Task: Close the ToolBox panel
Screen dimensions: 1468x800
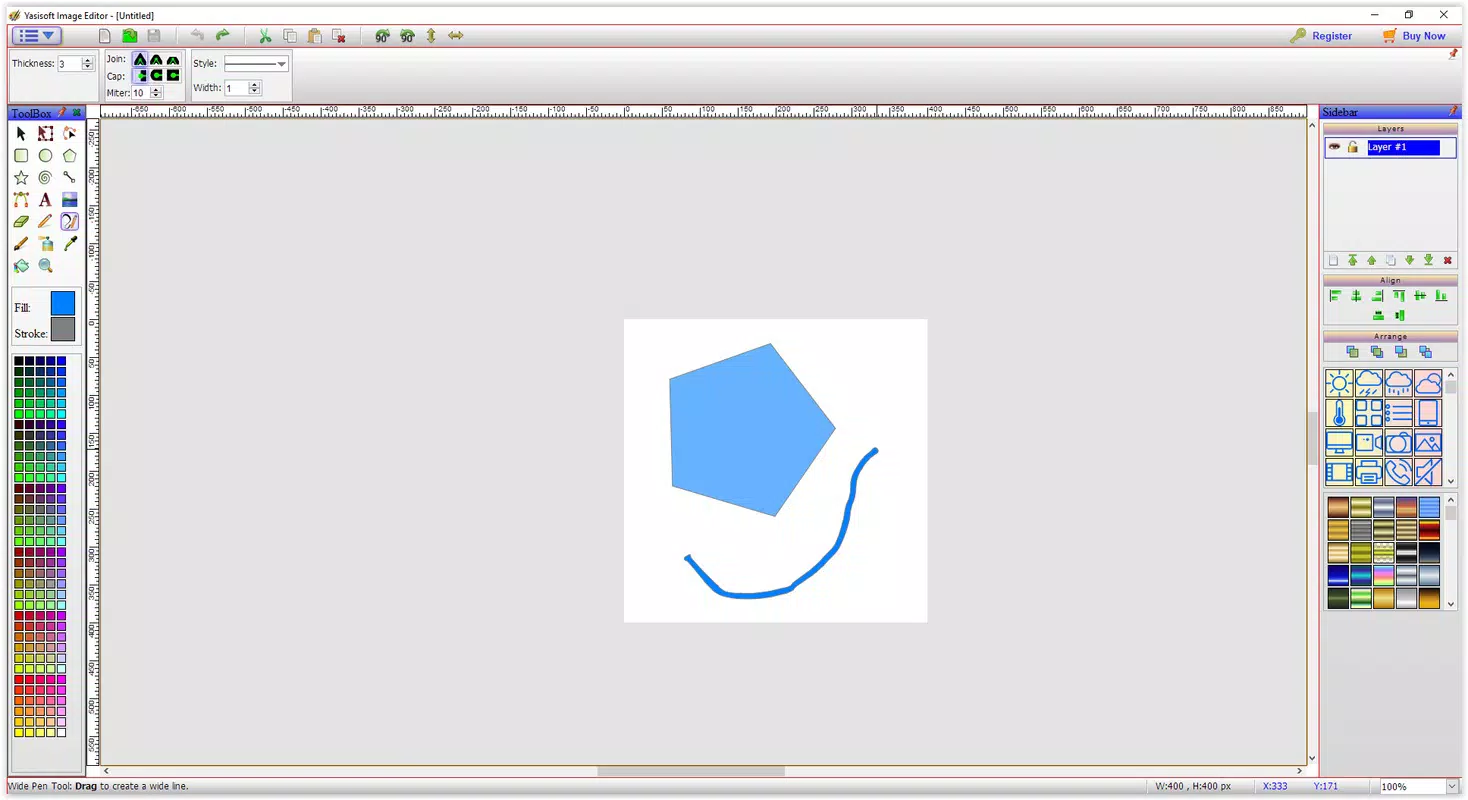Action: point(77,113)
